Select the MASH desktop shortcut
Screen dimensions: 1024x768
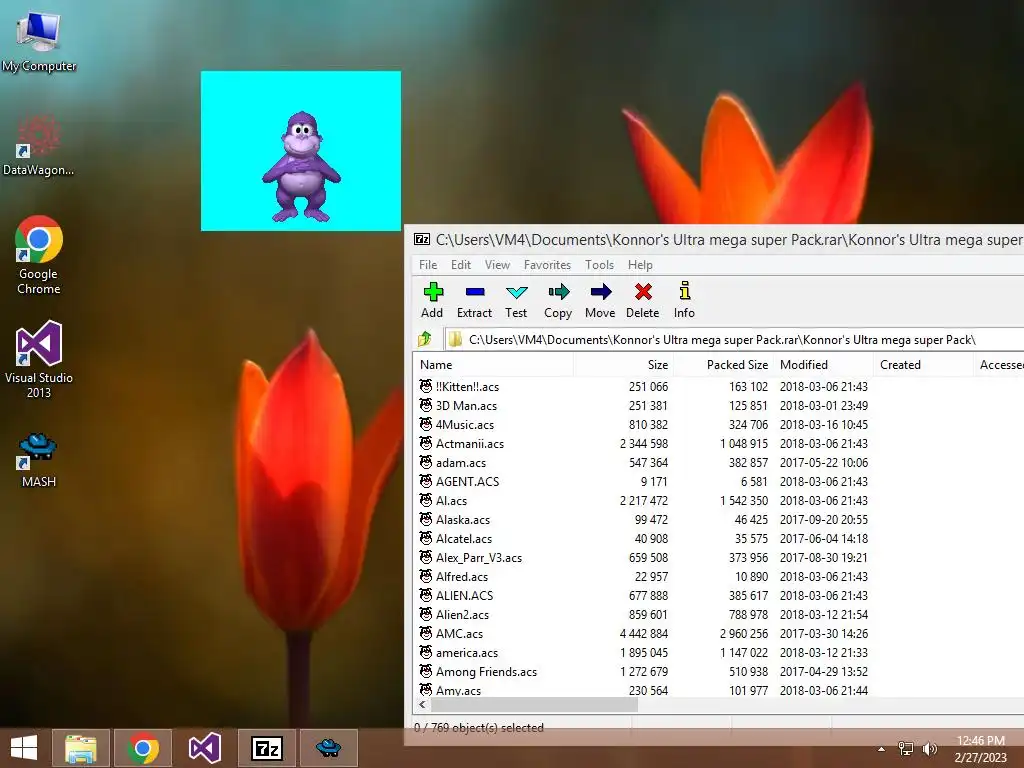tap(39, 460)
